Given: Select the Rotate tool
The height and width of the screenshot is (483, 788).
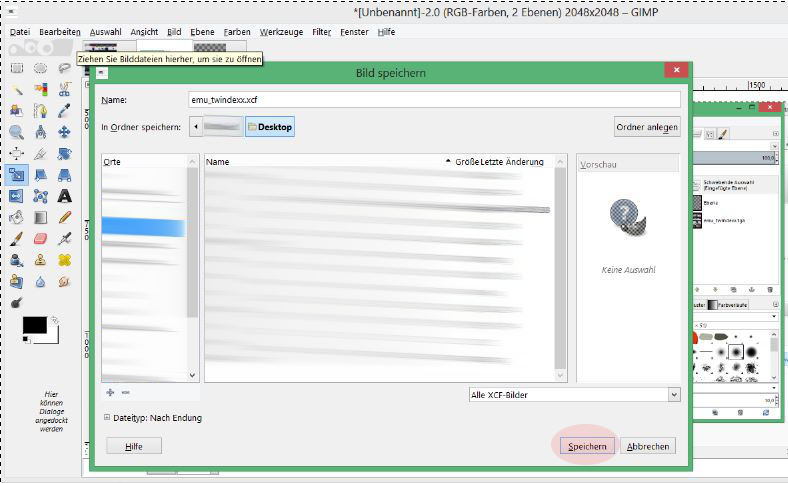Looking at the screenshot, I should tap(64, 153).
